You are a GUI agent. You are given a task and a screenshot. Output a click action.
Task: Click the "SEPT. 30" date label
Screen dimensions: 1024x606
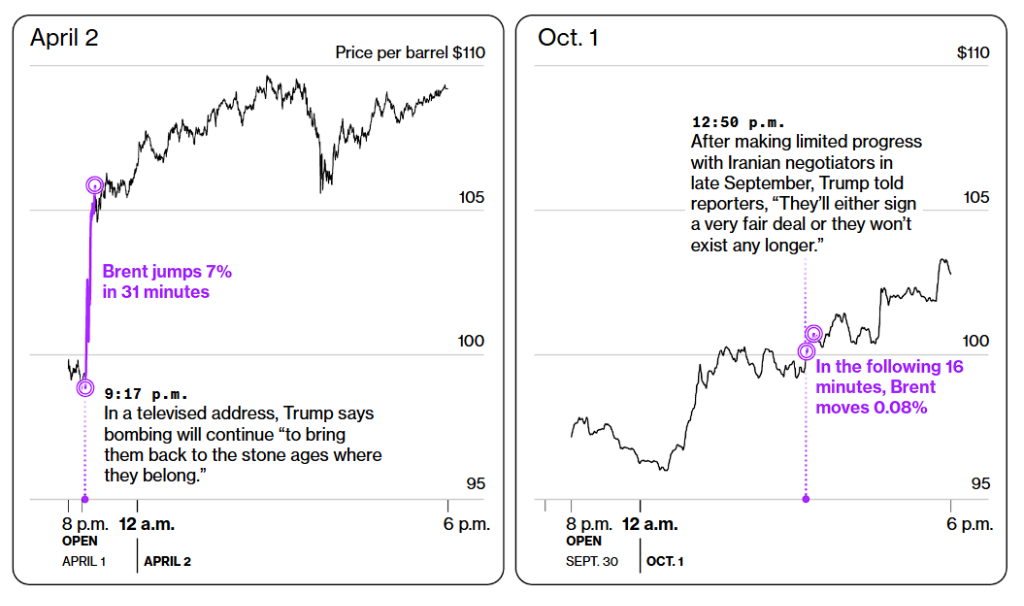click(592, 562)
